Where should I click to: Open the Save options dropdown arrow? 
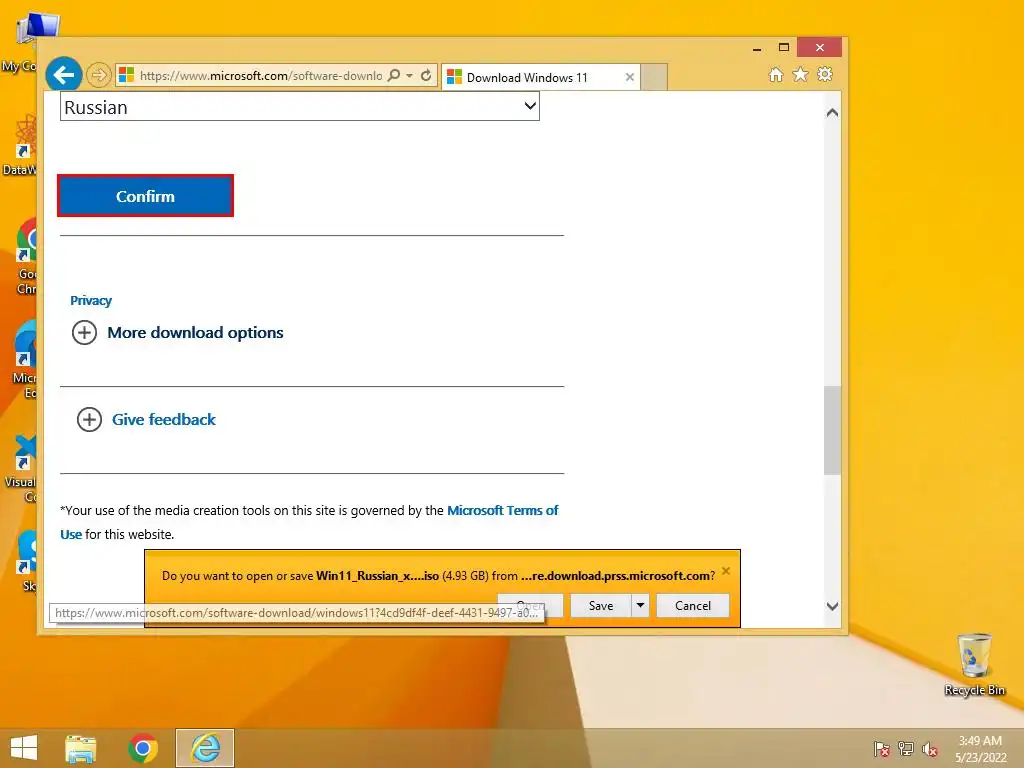[x=641, y=605]
